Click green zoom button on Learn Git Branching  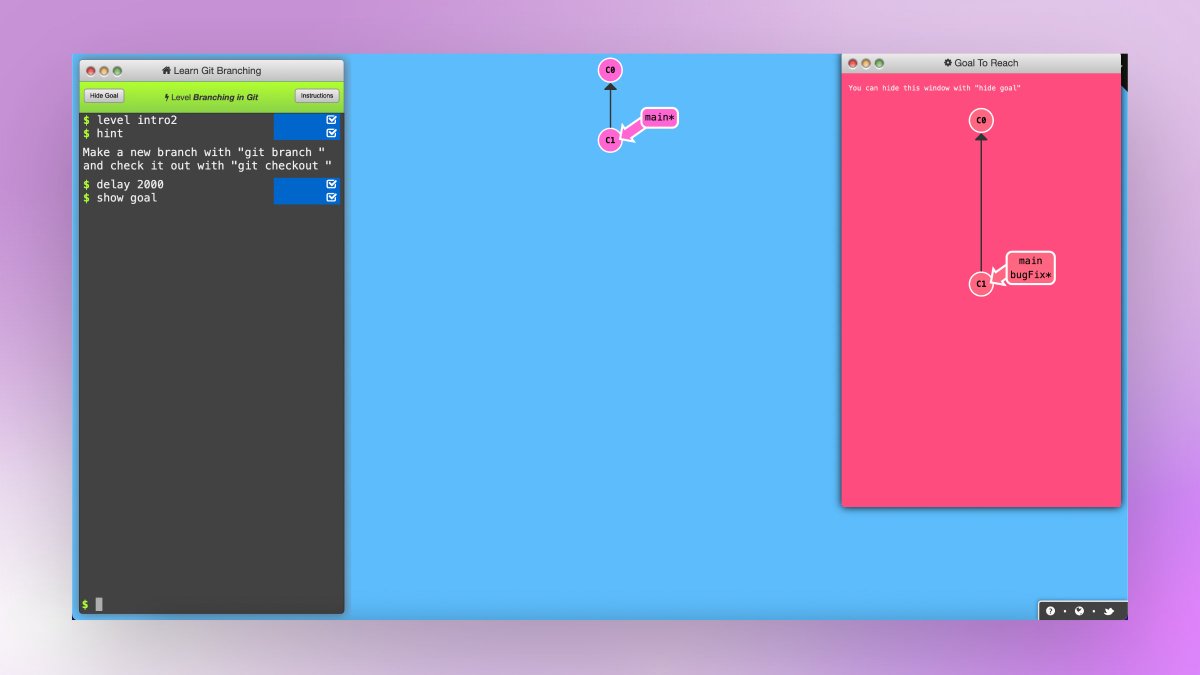pos(117,71)
